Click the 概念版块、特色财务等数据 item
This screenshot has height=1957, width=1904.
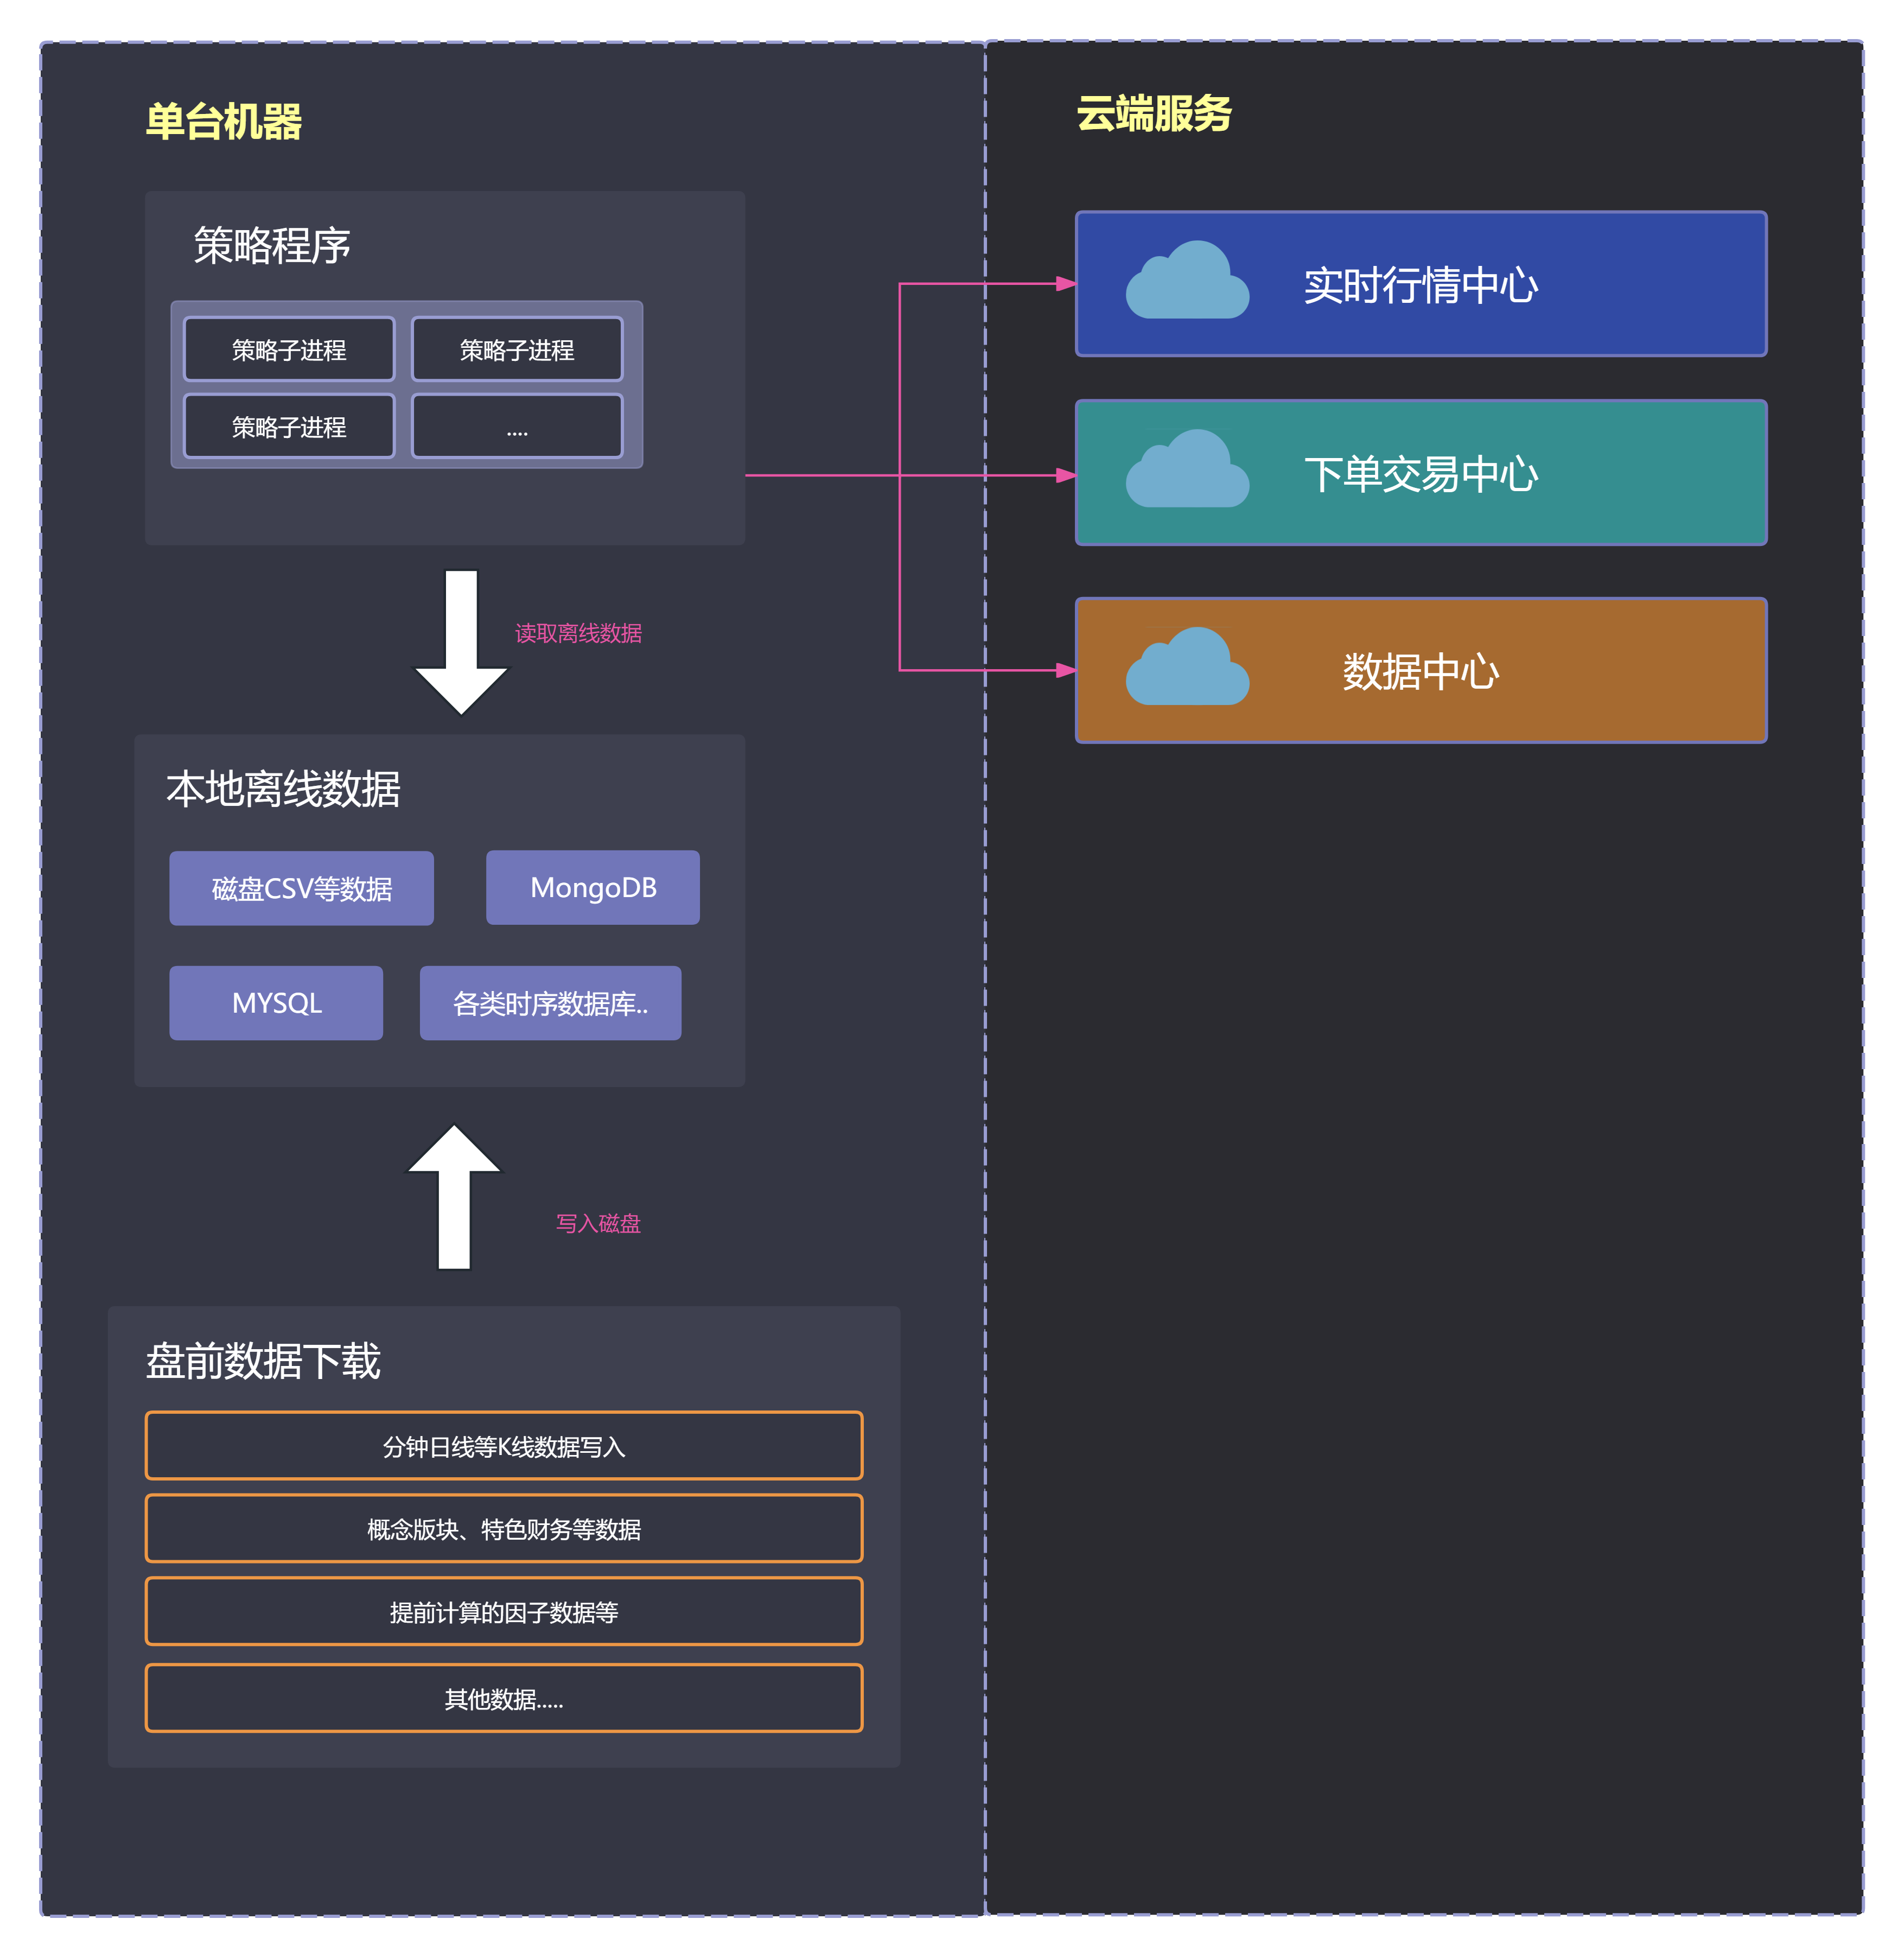[504, 1529]
